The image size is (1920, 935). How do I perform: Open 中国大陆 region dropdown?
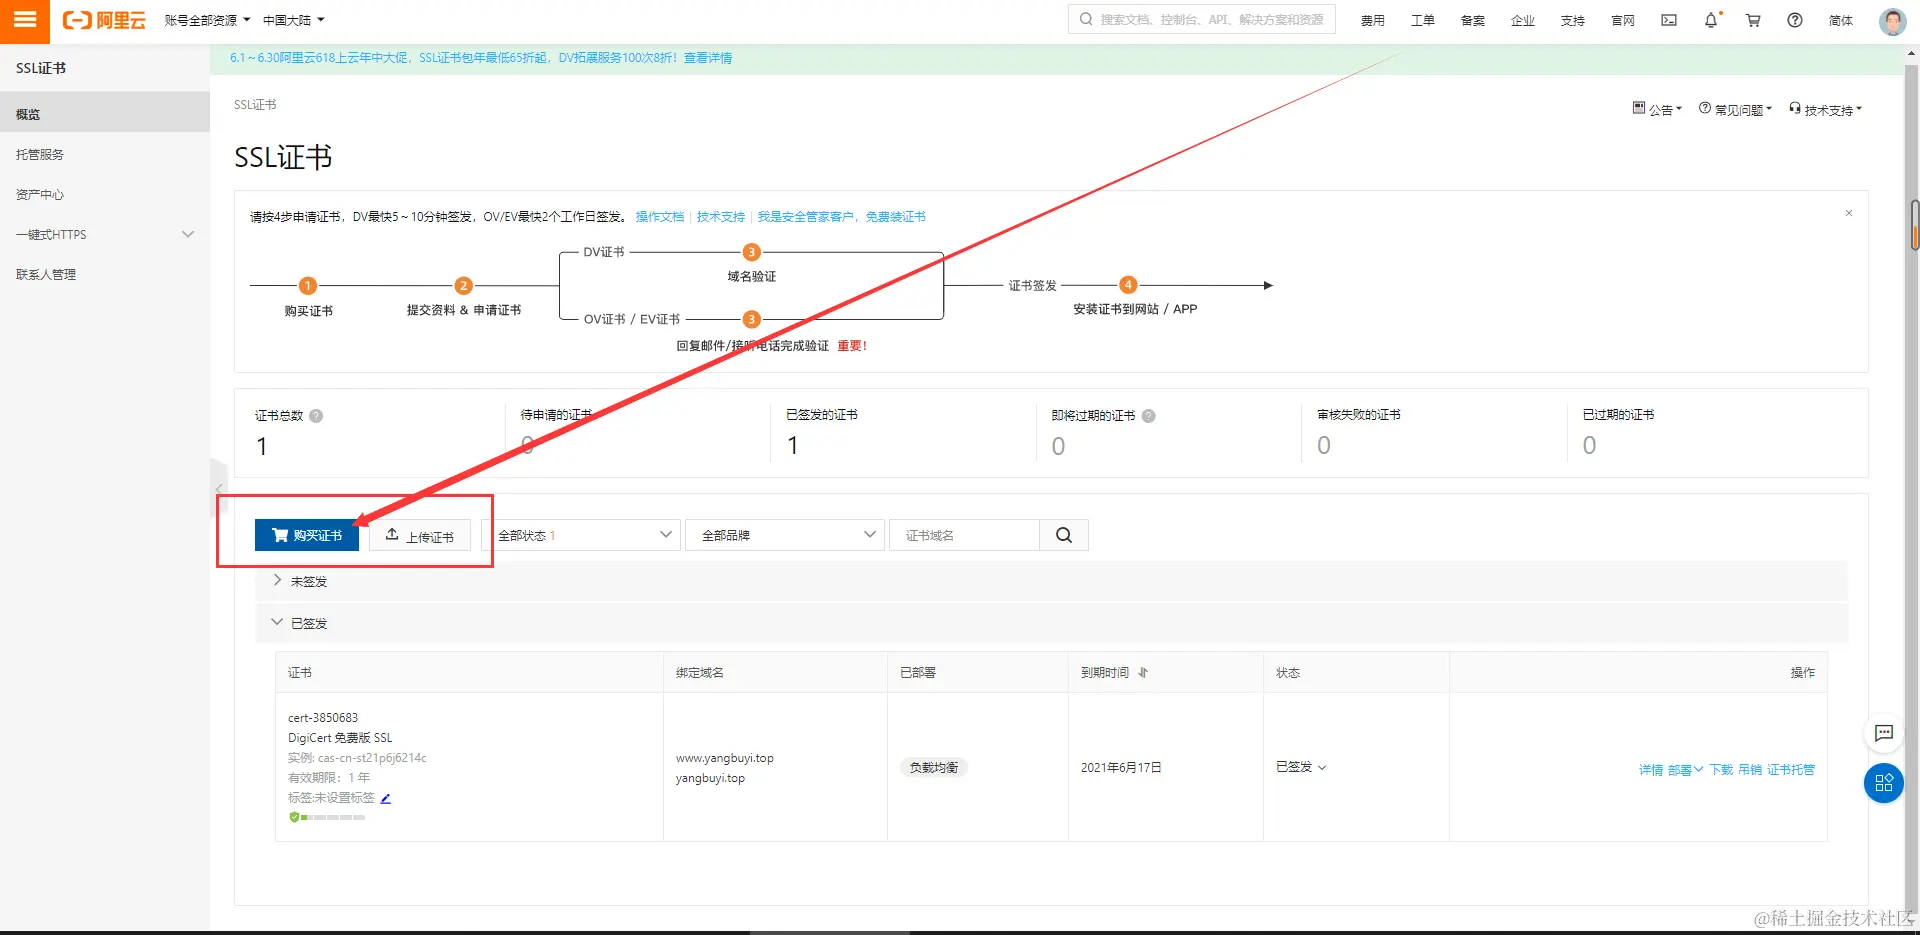[294, 20]
